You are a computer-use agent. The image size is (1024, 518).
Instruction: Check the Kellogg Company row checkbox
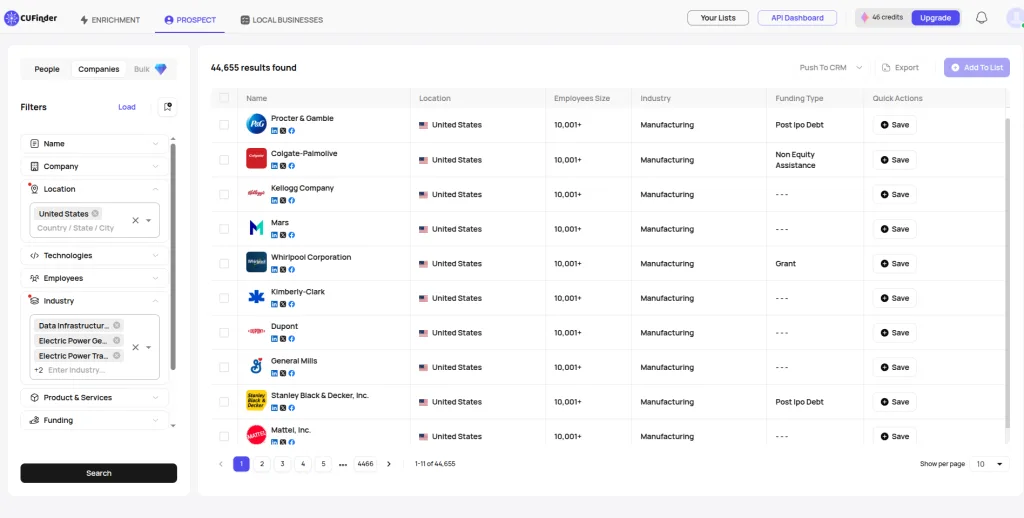[224, 194]
